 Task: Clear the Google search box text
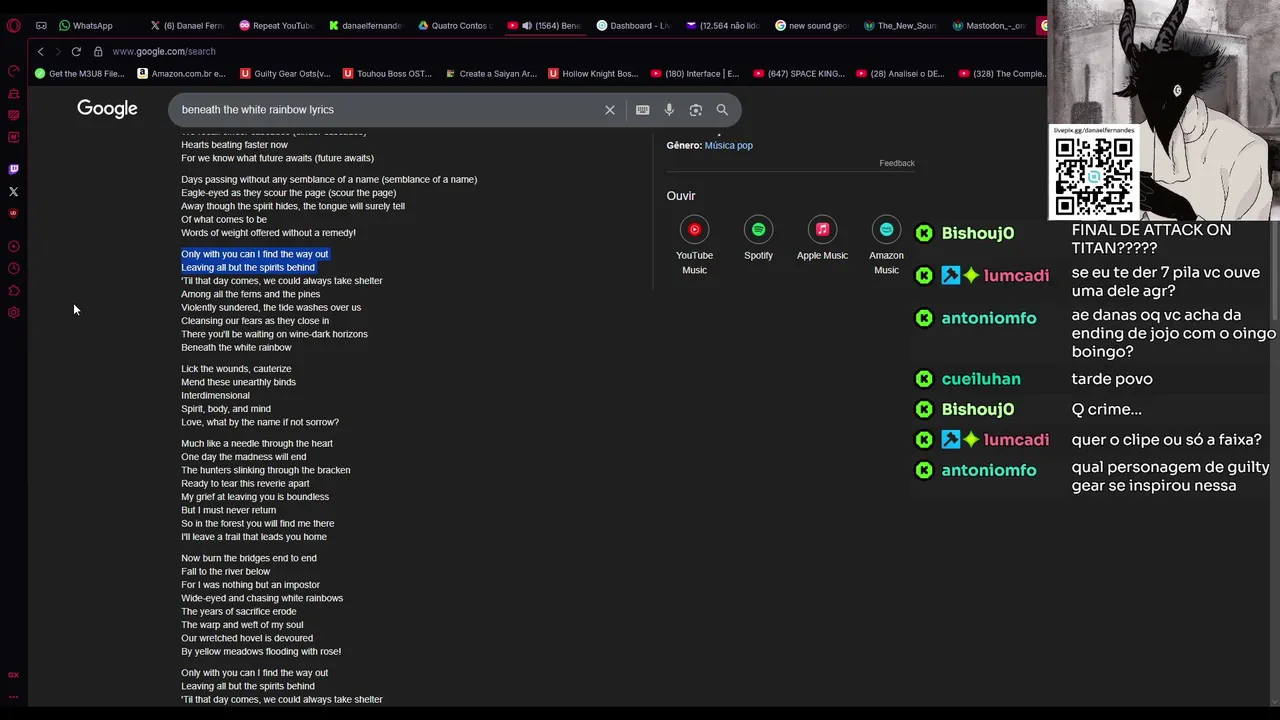[x=610, y=110]
